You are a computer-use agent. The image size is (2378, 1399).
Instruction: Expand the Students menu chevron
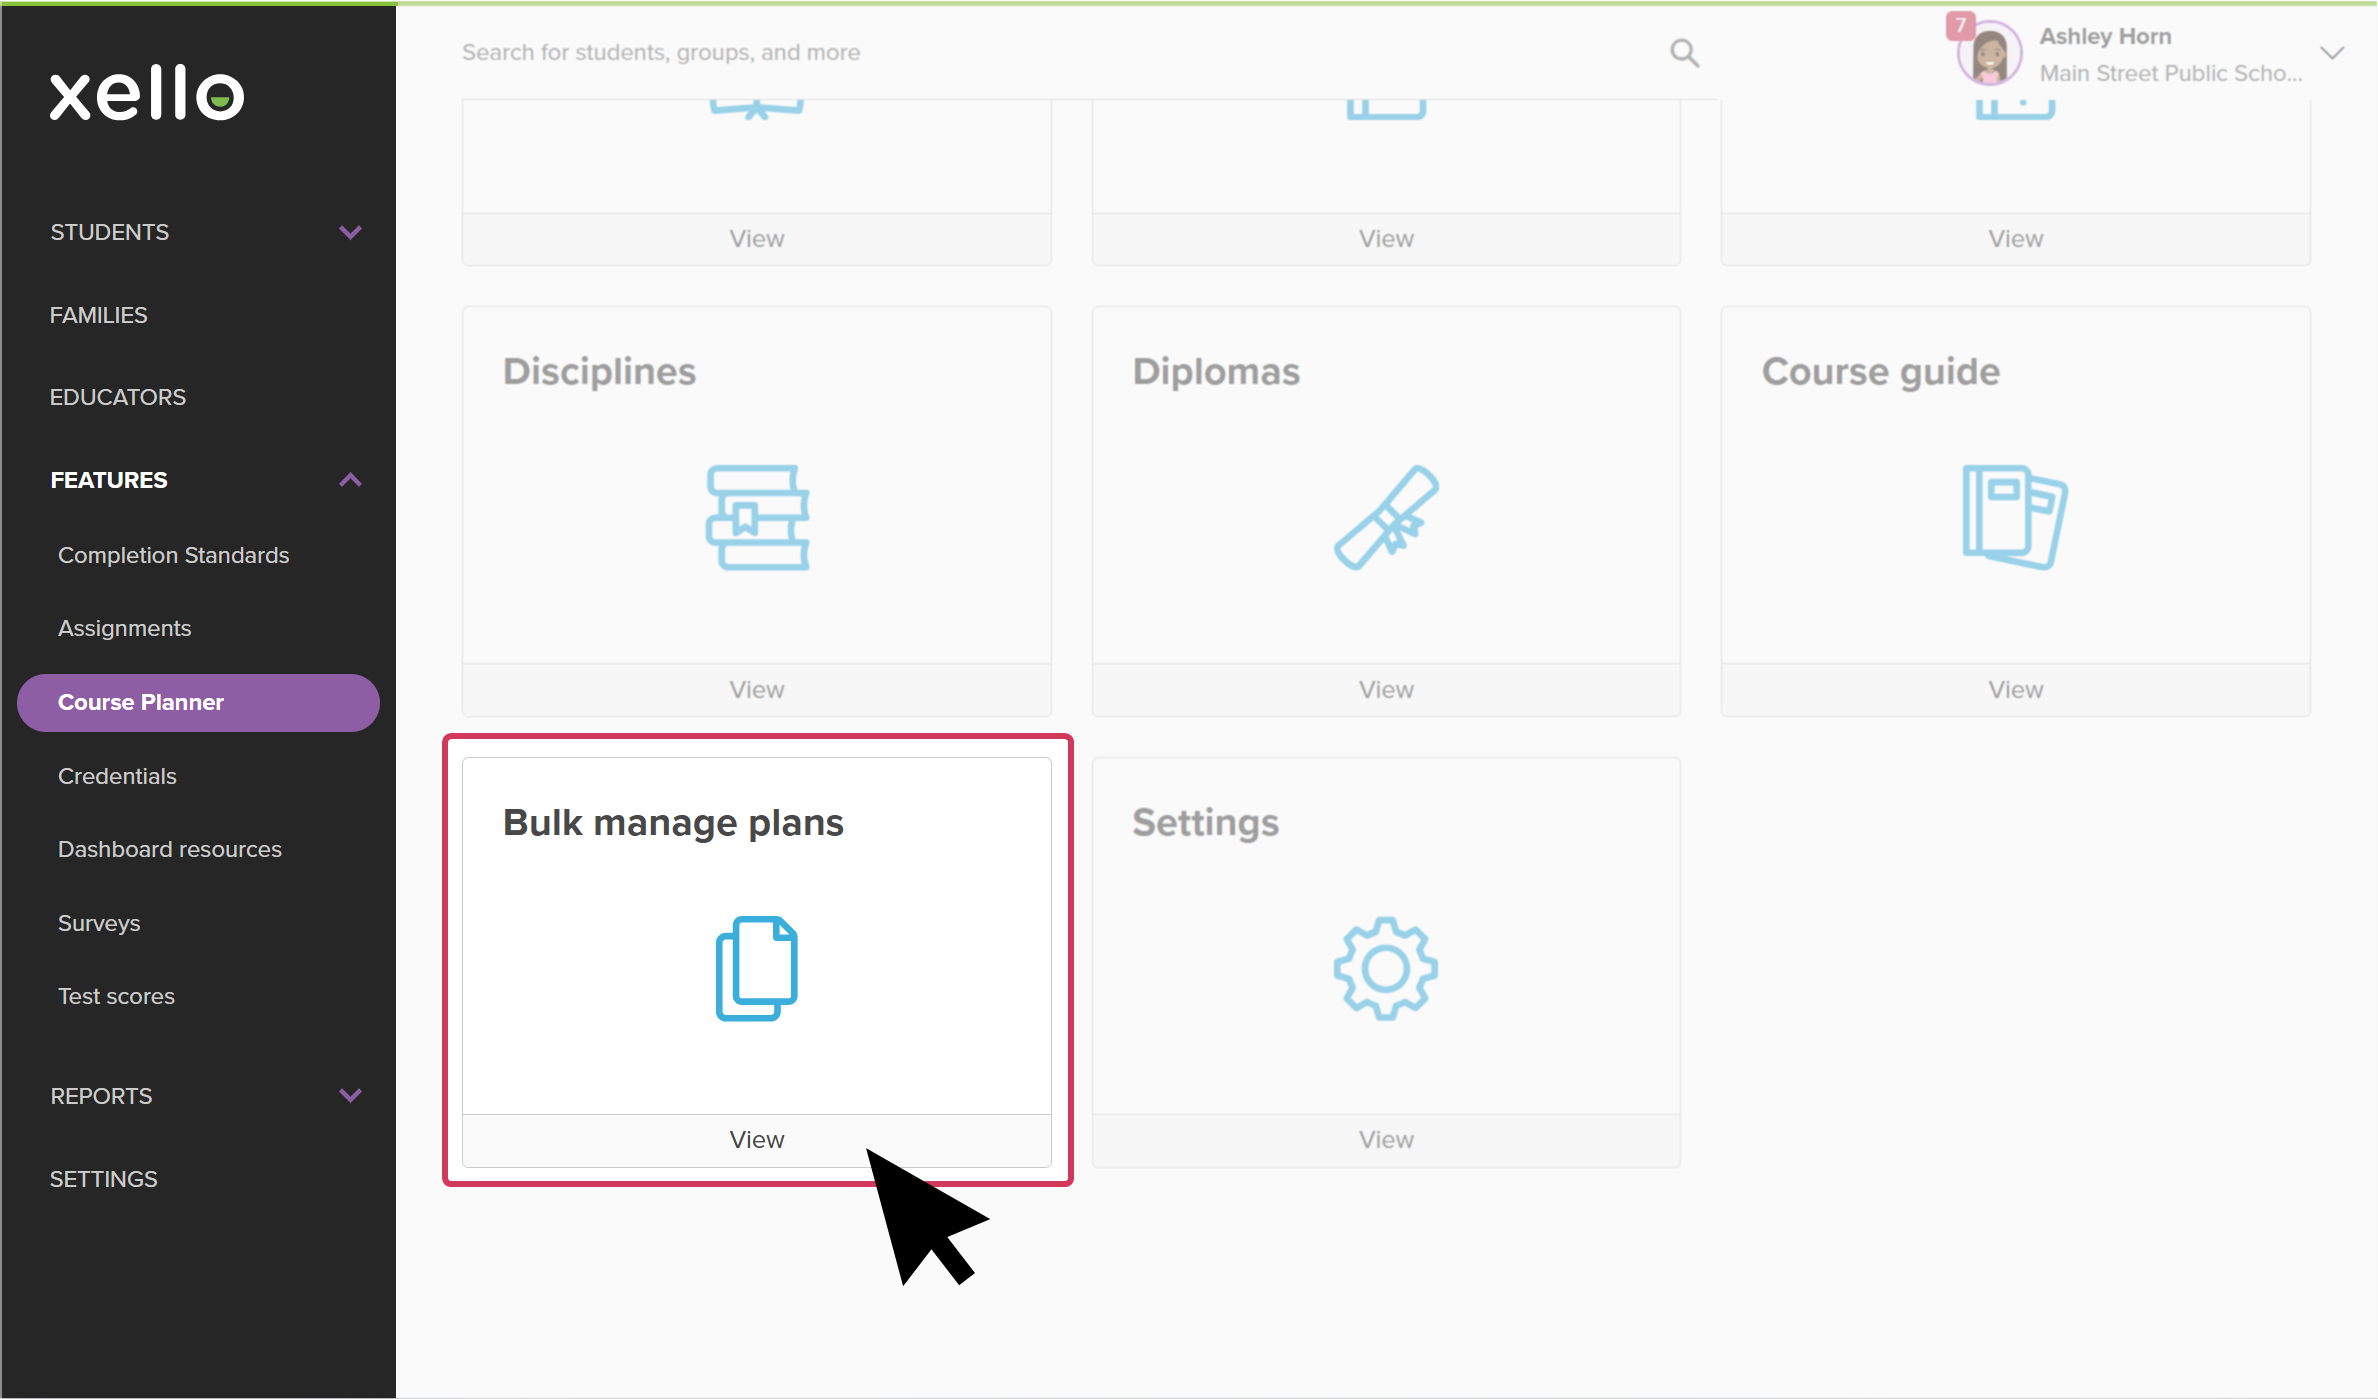coord(350,232)
